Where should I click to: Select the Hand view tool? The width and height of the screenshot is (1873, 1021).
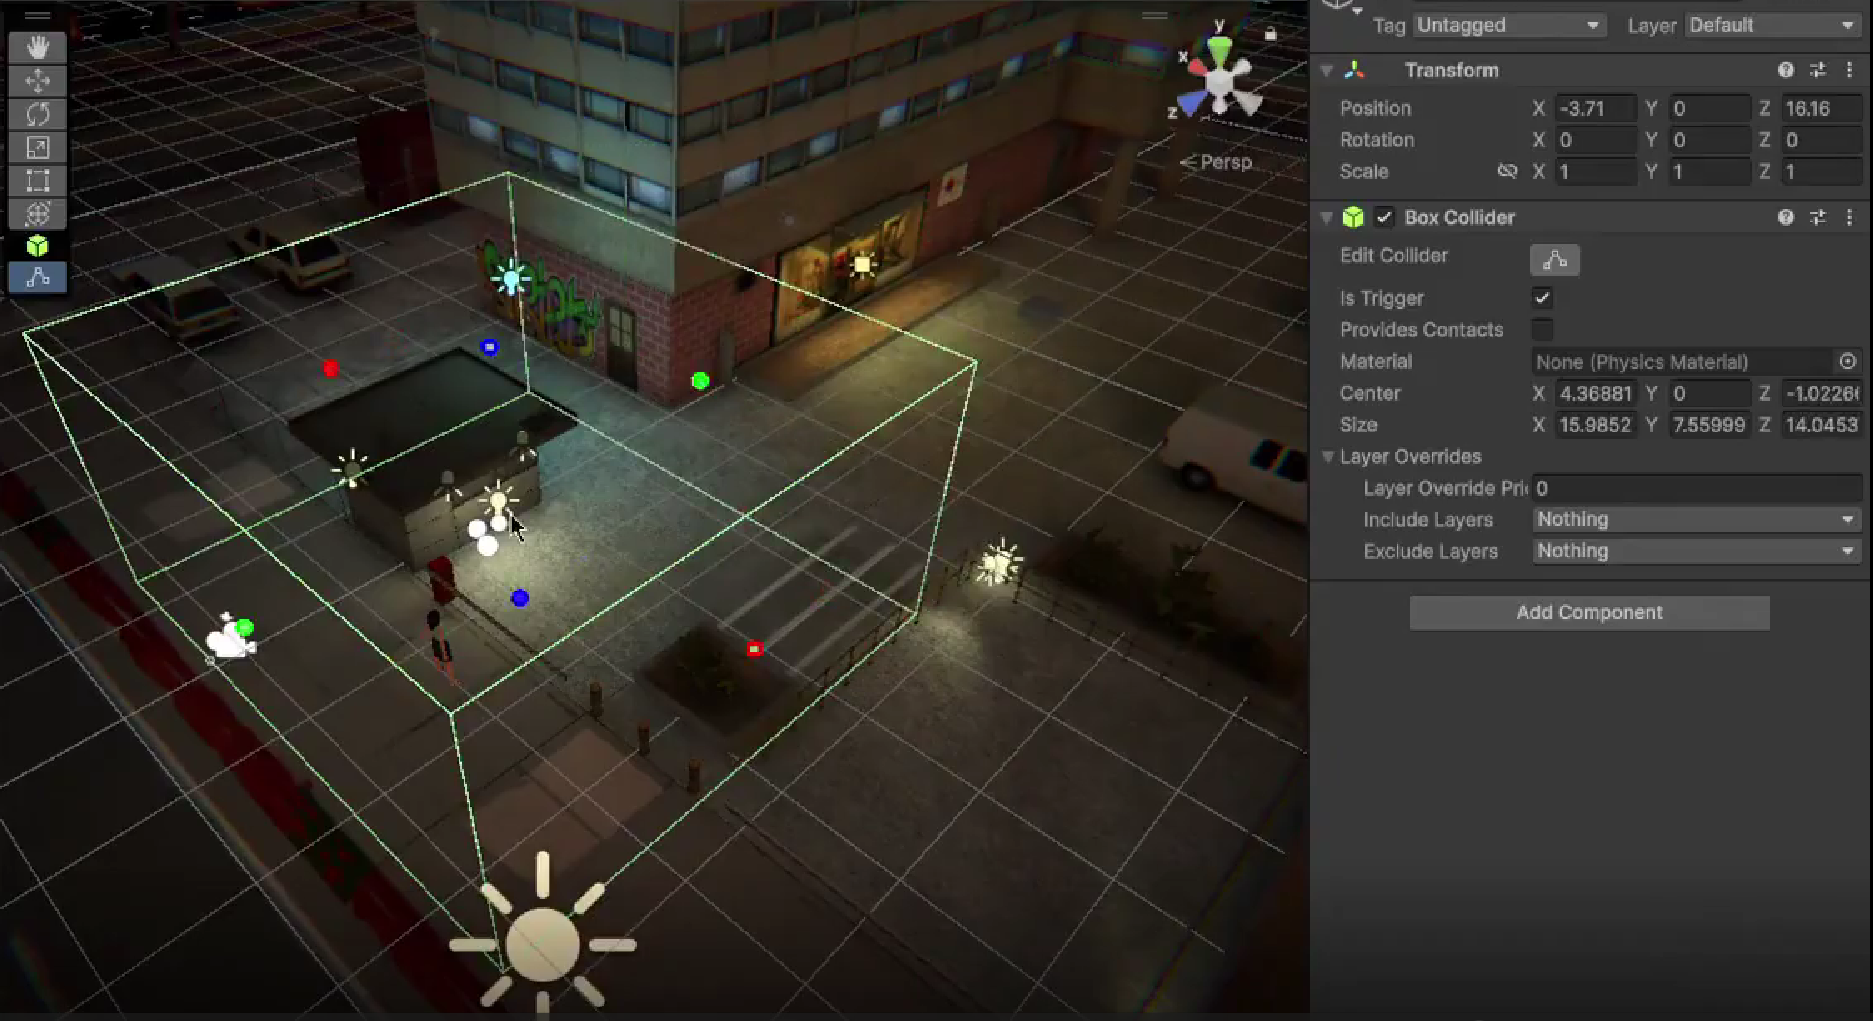tap(38, 47)
